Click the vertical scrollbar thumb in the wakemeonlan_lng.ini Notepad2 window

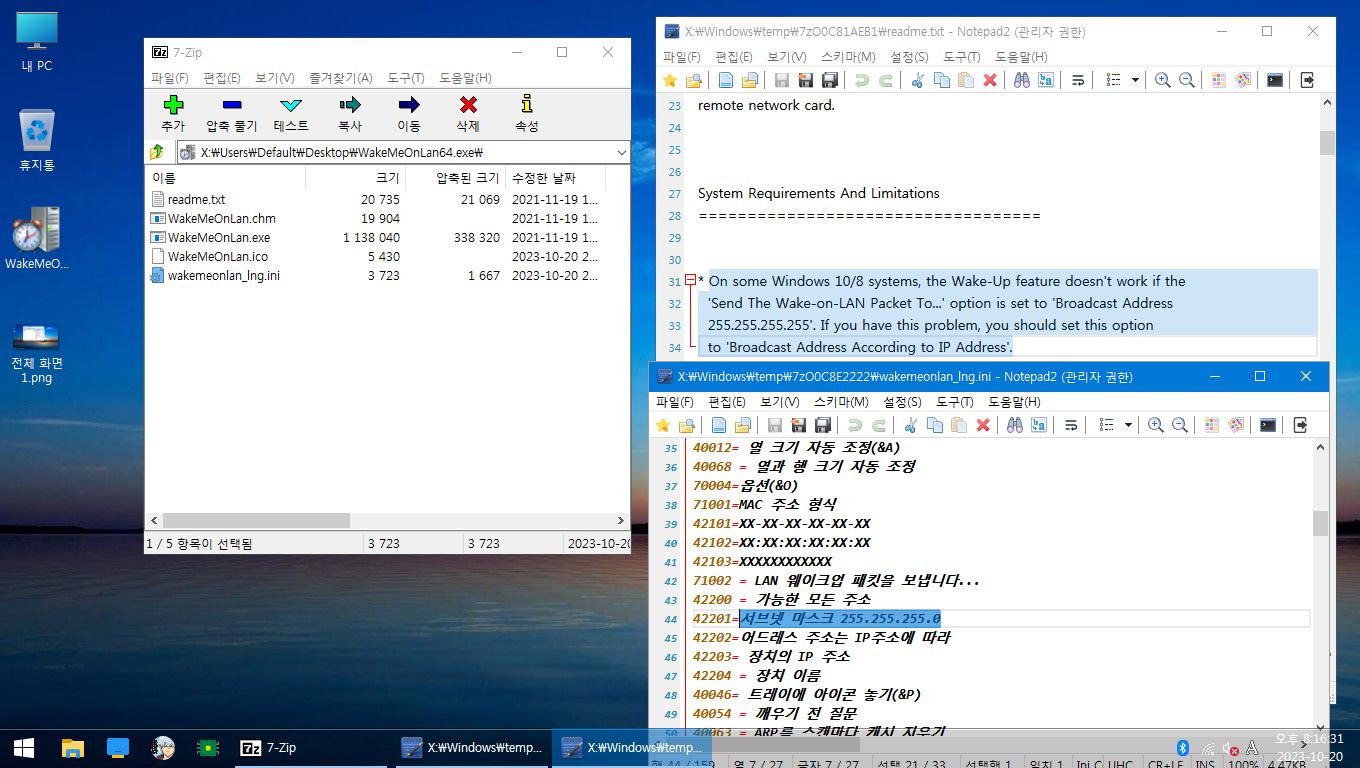(x=1320, y=524)
